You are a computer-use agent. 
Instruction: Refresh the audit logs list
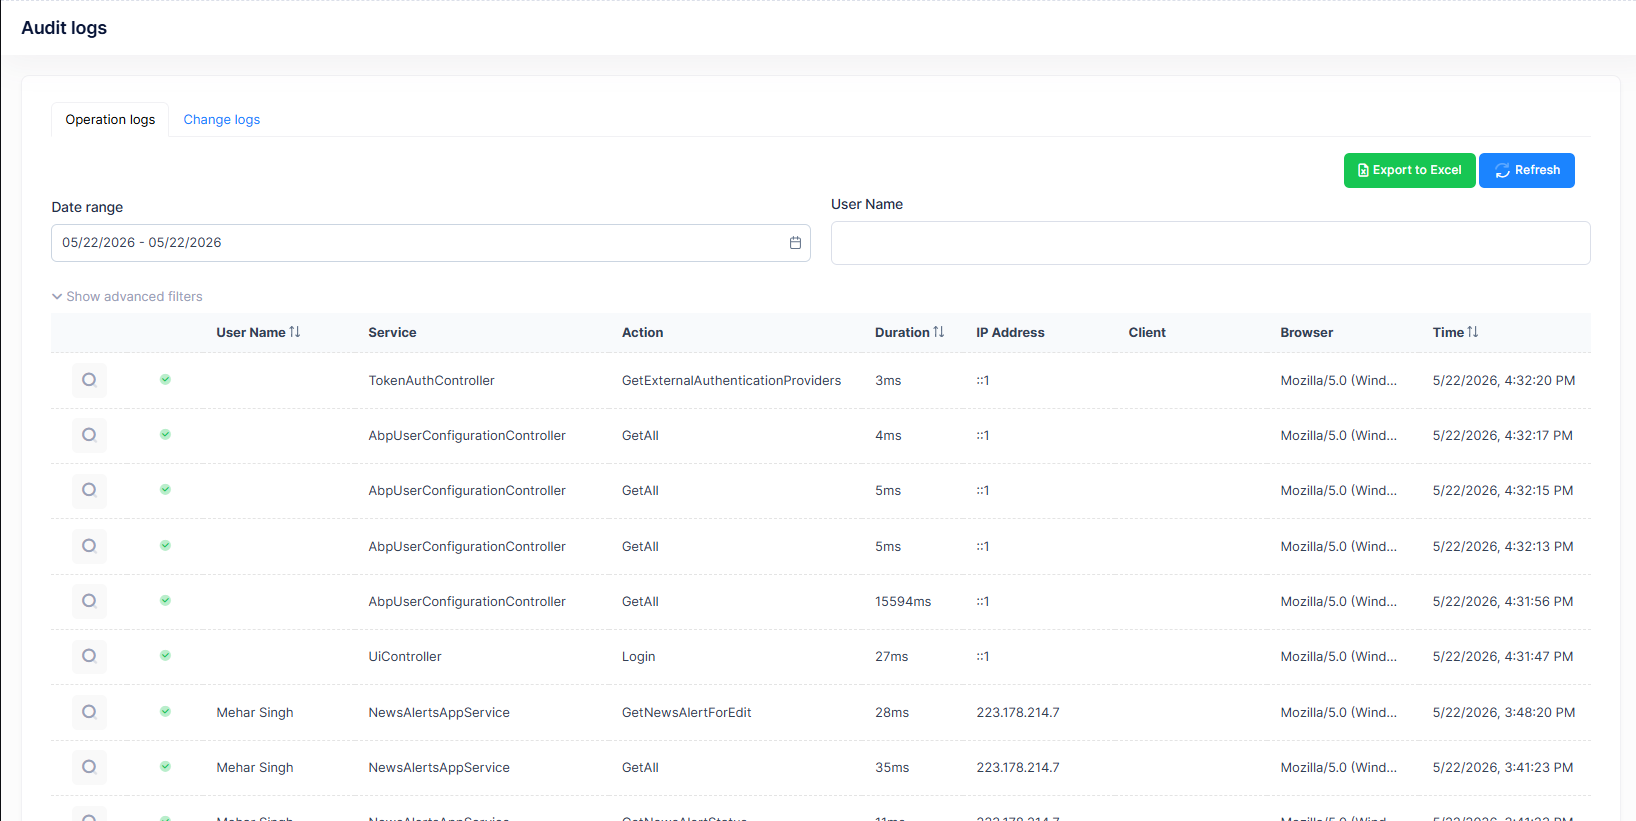coord(1527,170)
